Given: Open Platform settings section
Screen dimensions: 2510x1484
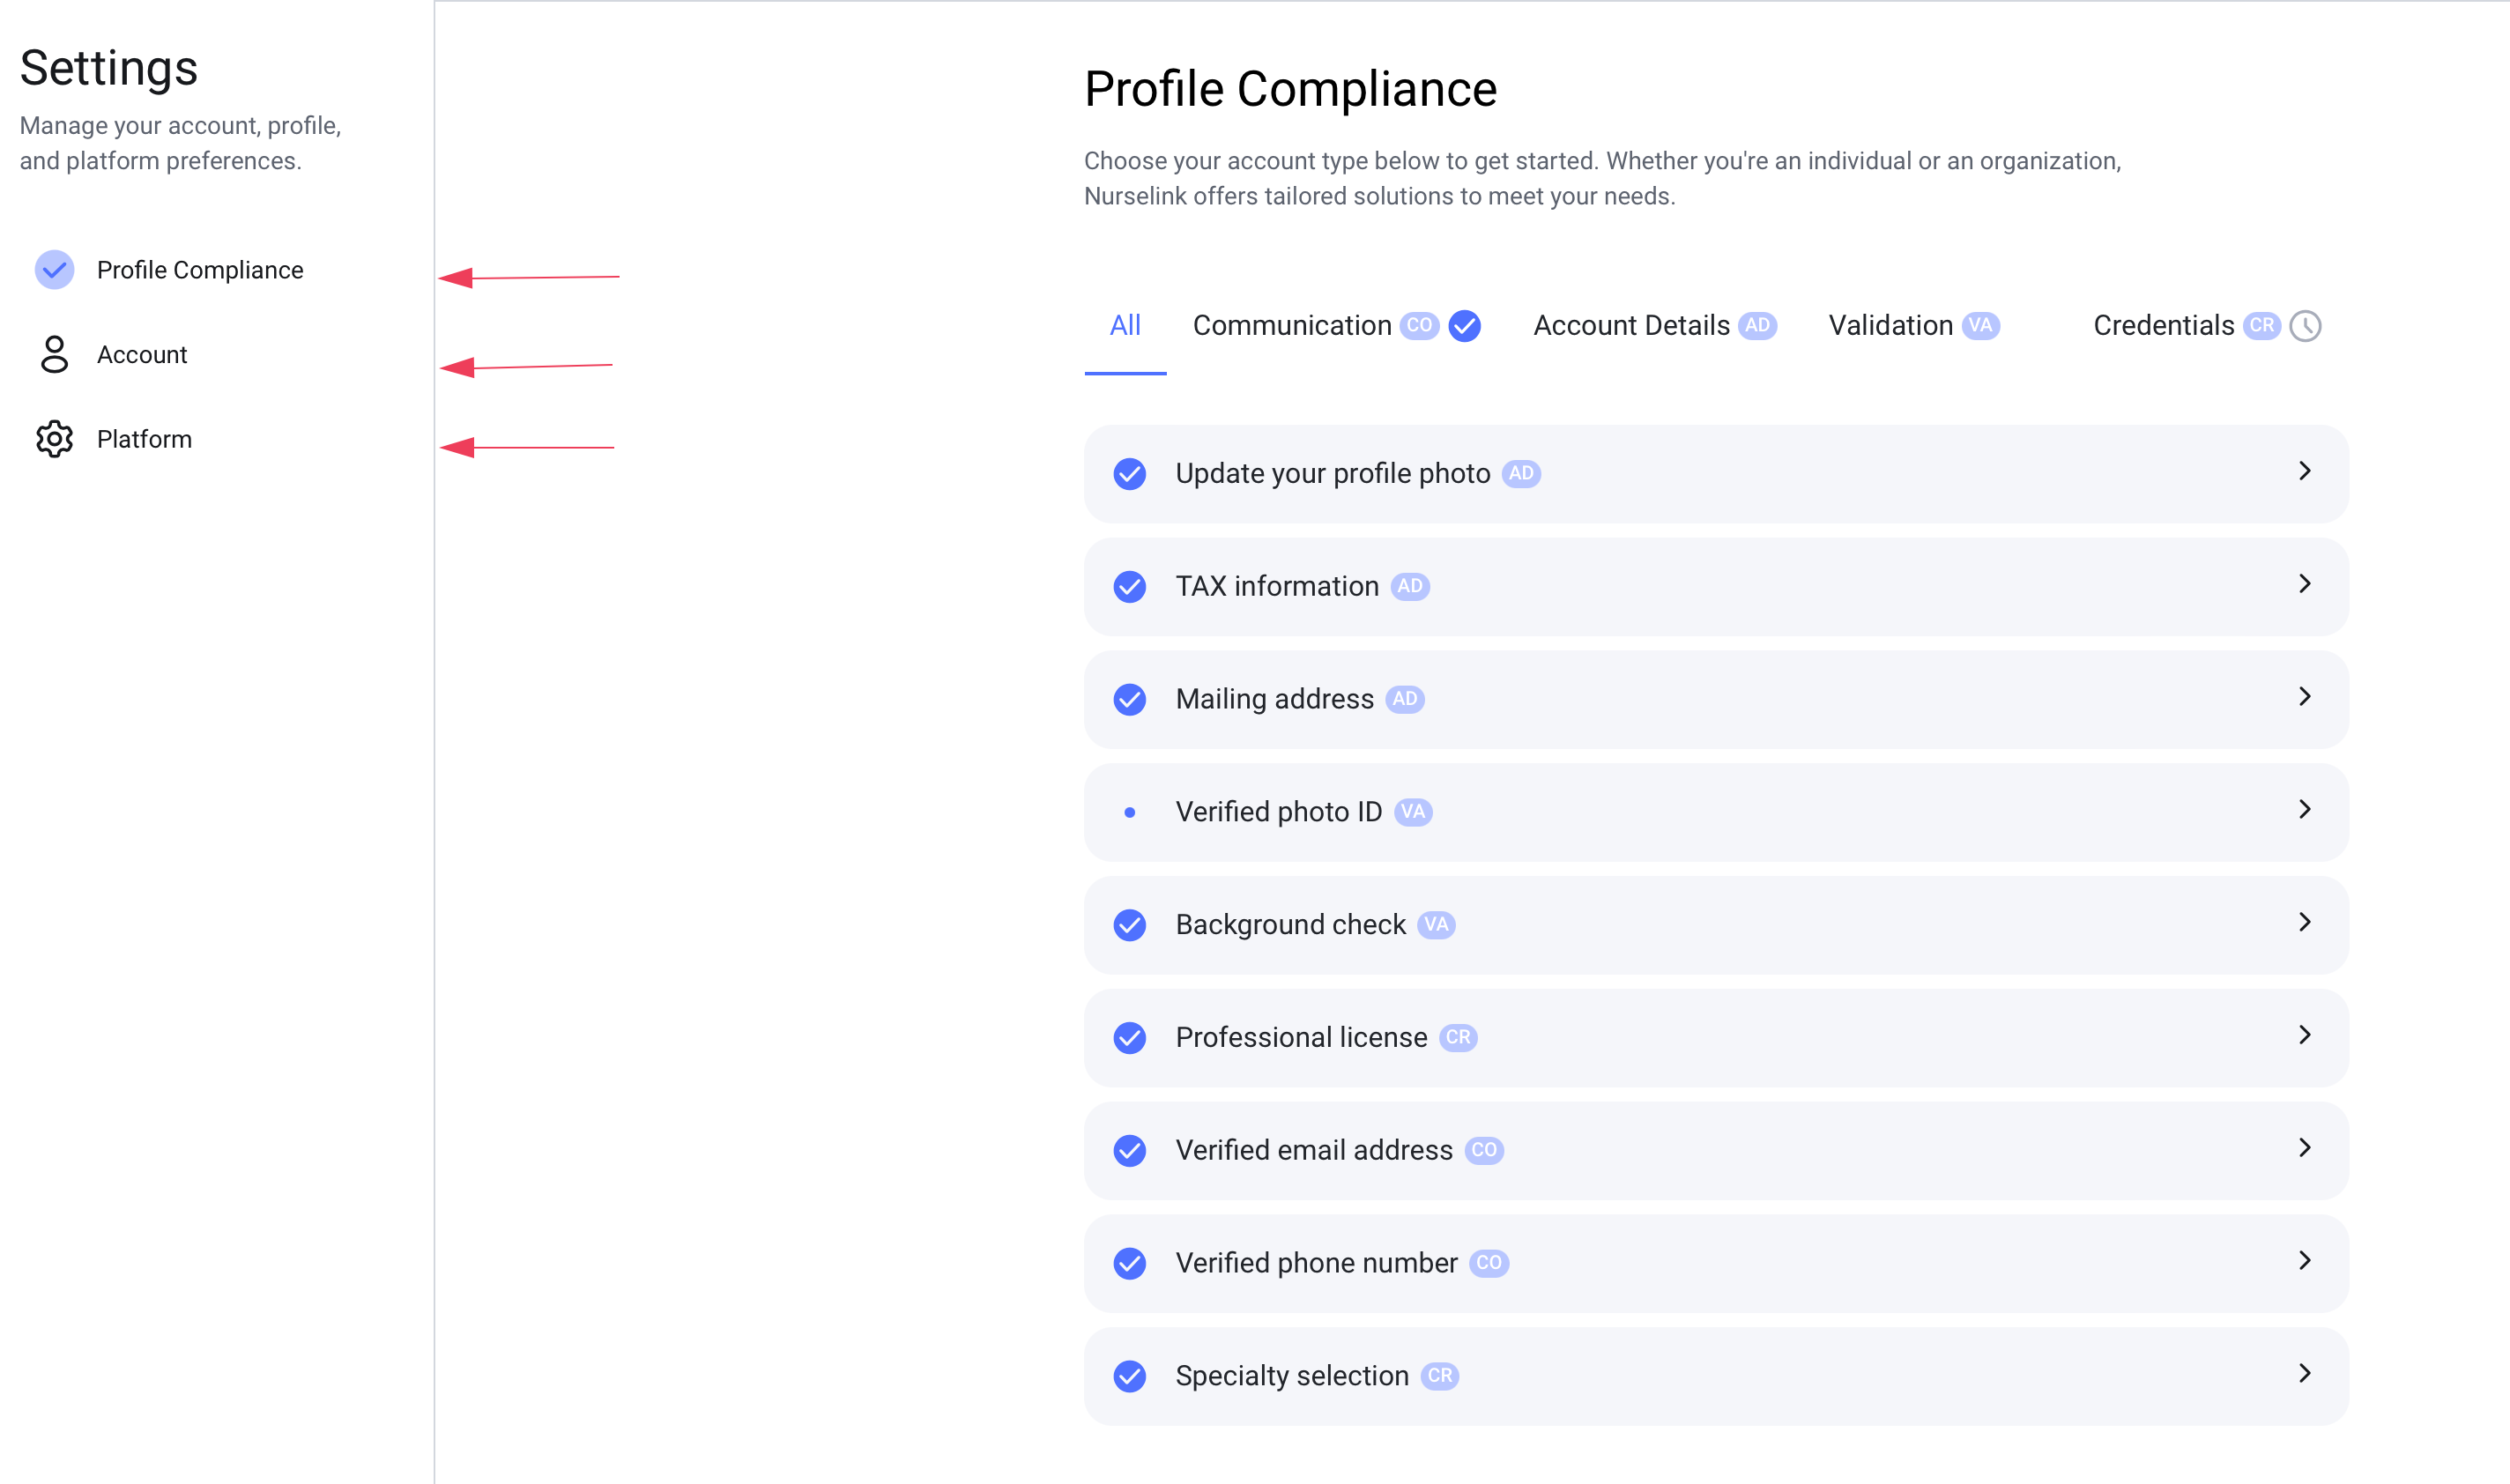Looking at the screenshot, I should click(114, 439).
